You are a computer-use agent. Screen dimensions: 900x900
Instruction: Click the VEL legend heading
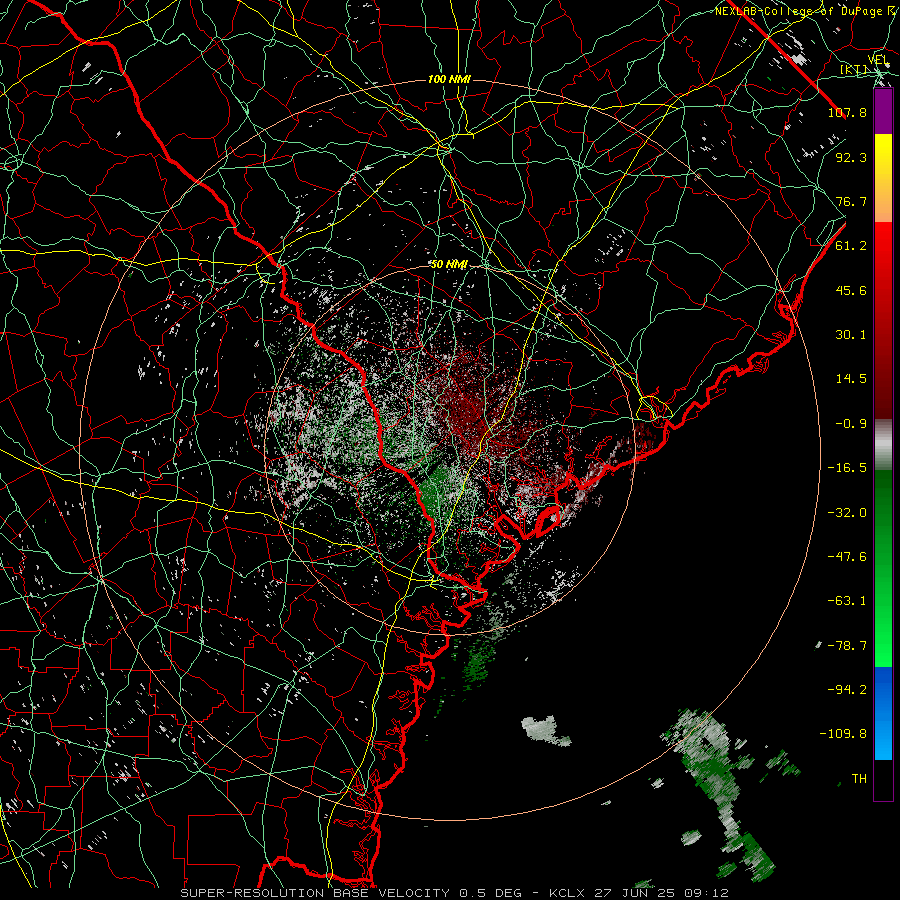(x=878, y=60)
